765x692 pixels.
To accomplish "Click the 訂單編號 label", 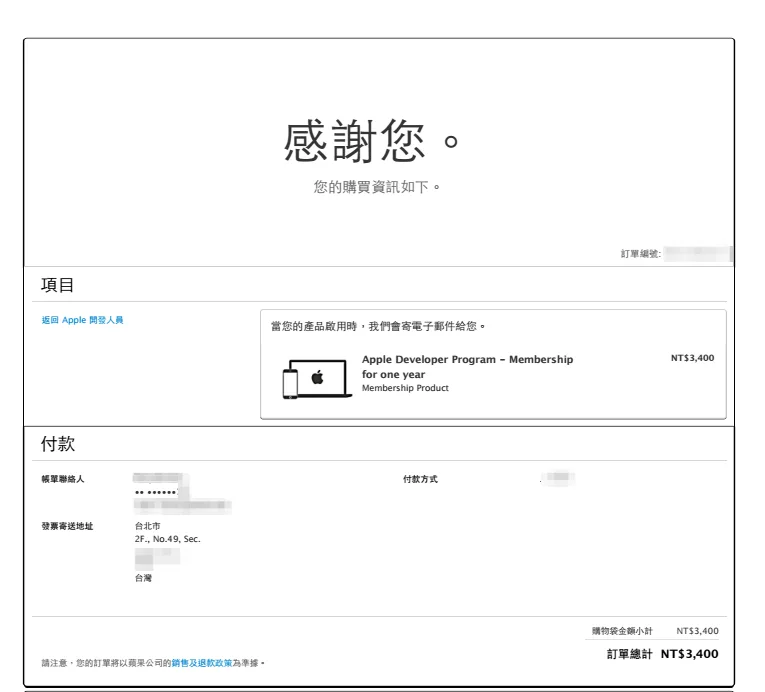I will 641,254.
